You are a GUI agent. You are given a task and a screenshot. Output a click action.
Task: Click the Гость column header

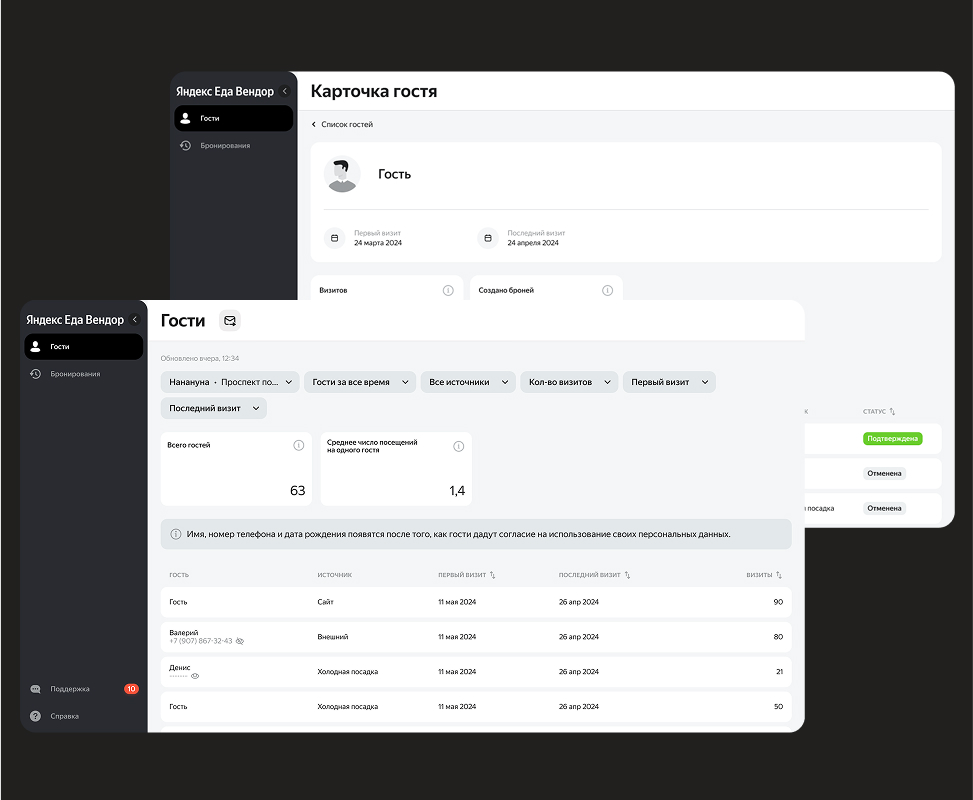pyautogui.click(x=179, y=575)
